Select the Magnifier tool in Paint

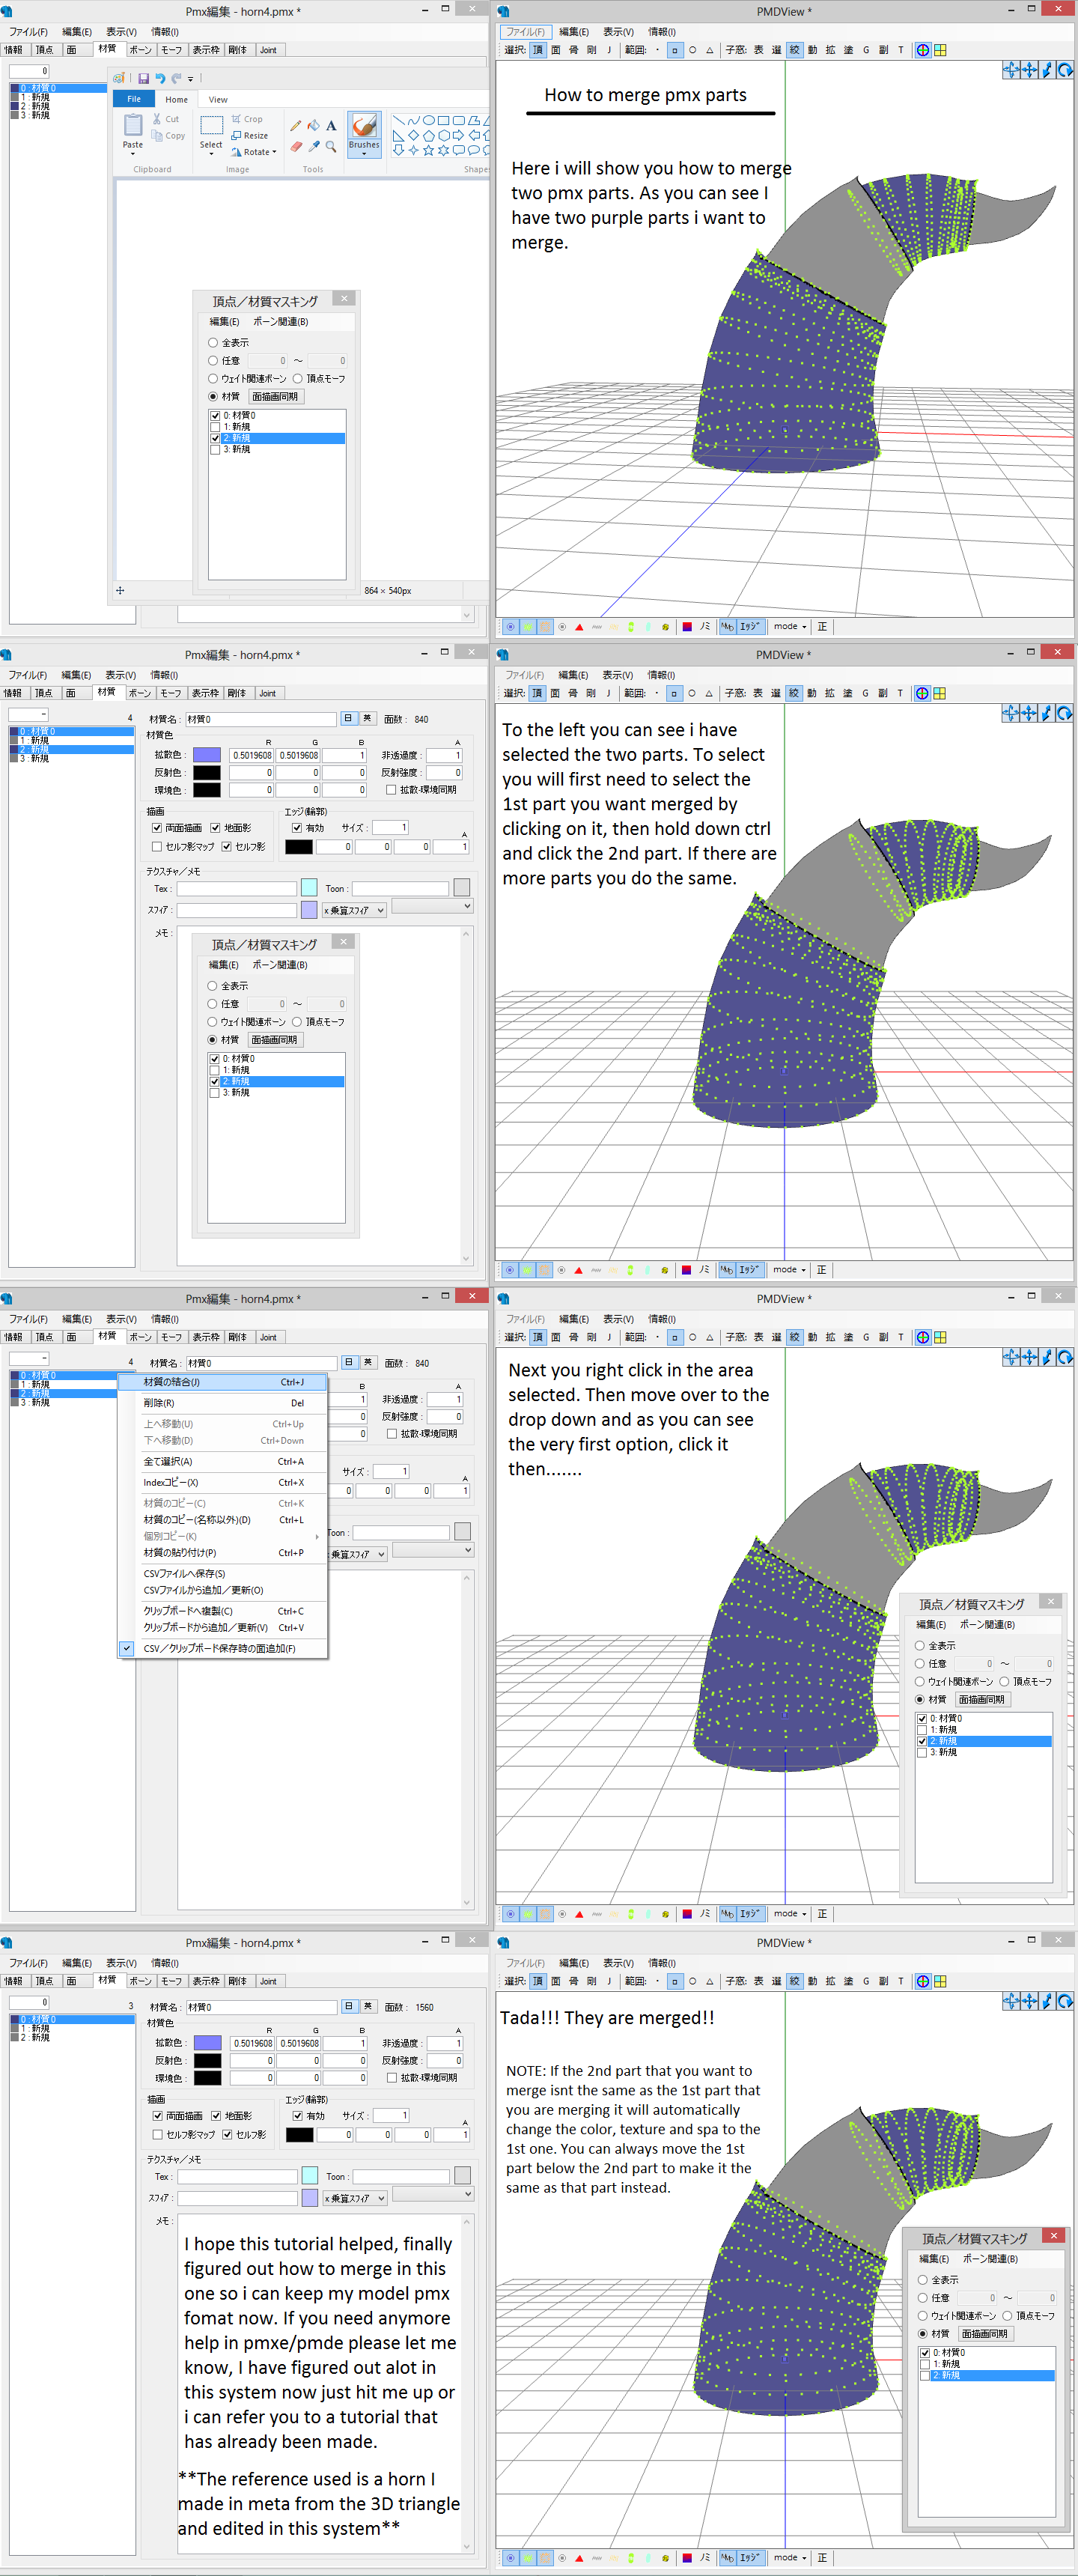pos(331,146)
